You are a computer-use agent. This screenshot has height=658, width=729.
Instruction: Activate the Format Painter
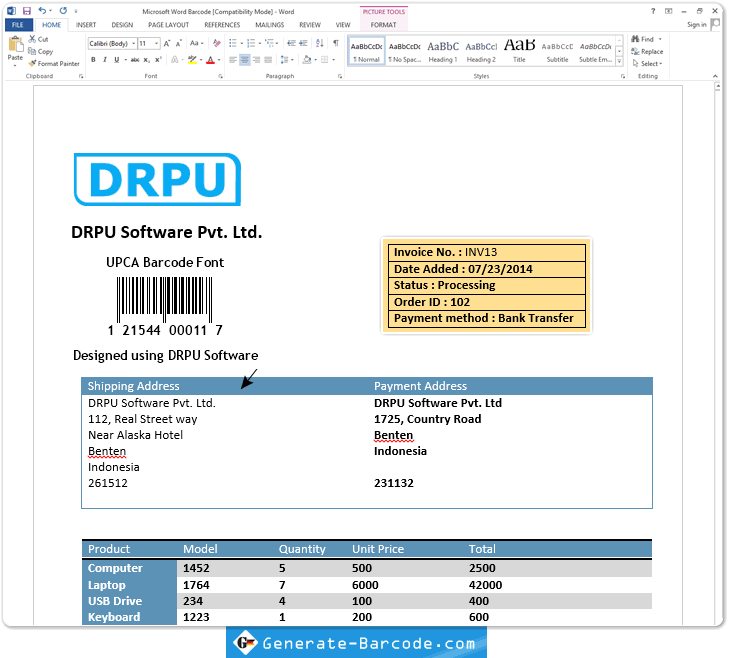(54, 63)
